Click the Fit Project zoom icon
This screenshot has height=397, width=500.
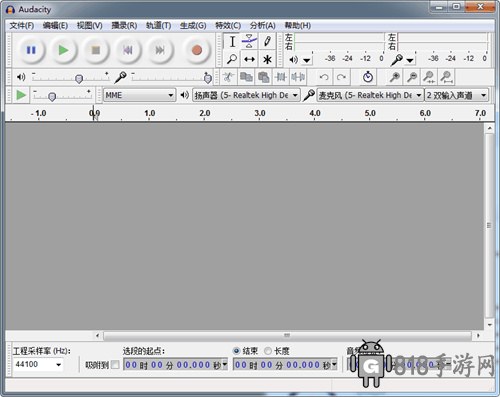click(446, 77)
